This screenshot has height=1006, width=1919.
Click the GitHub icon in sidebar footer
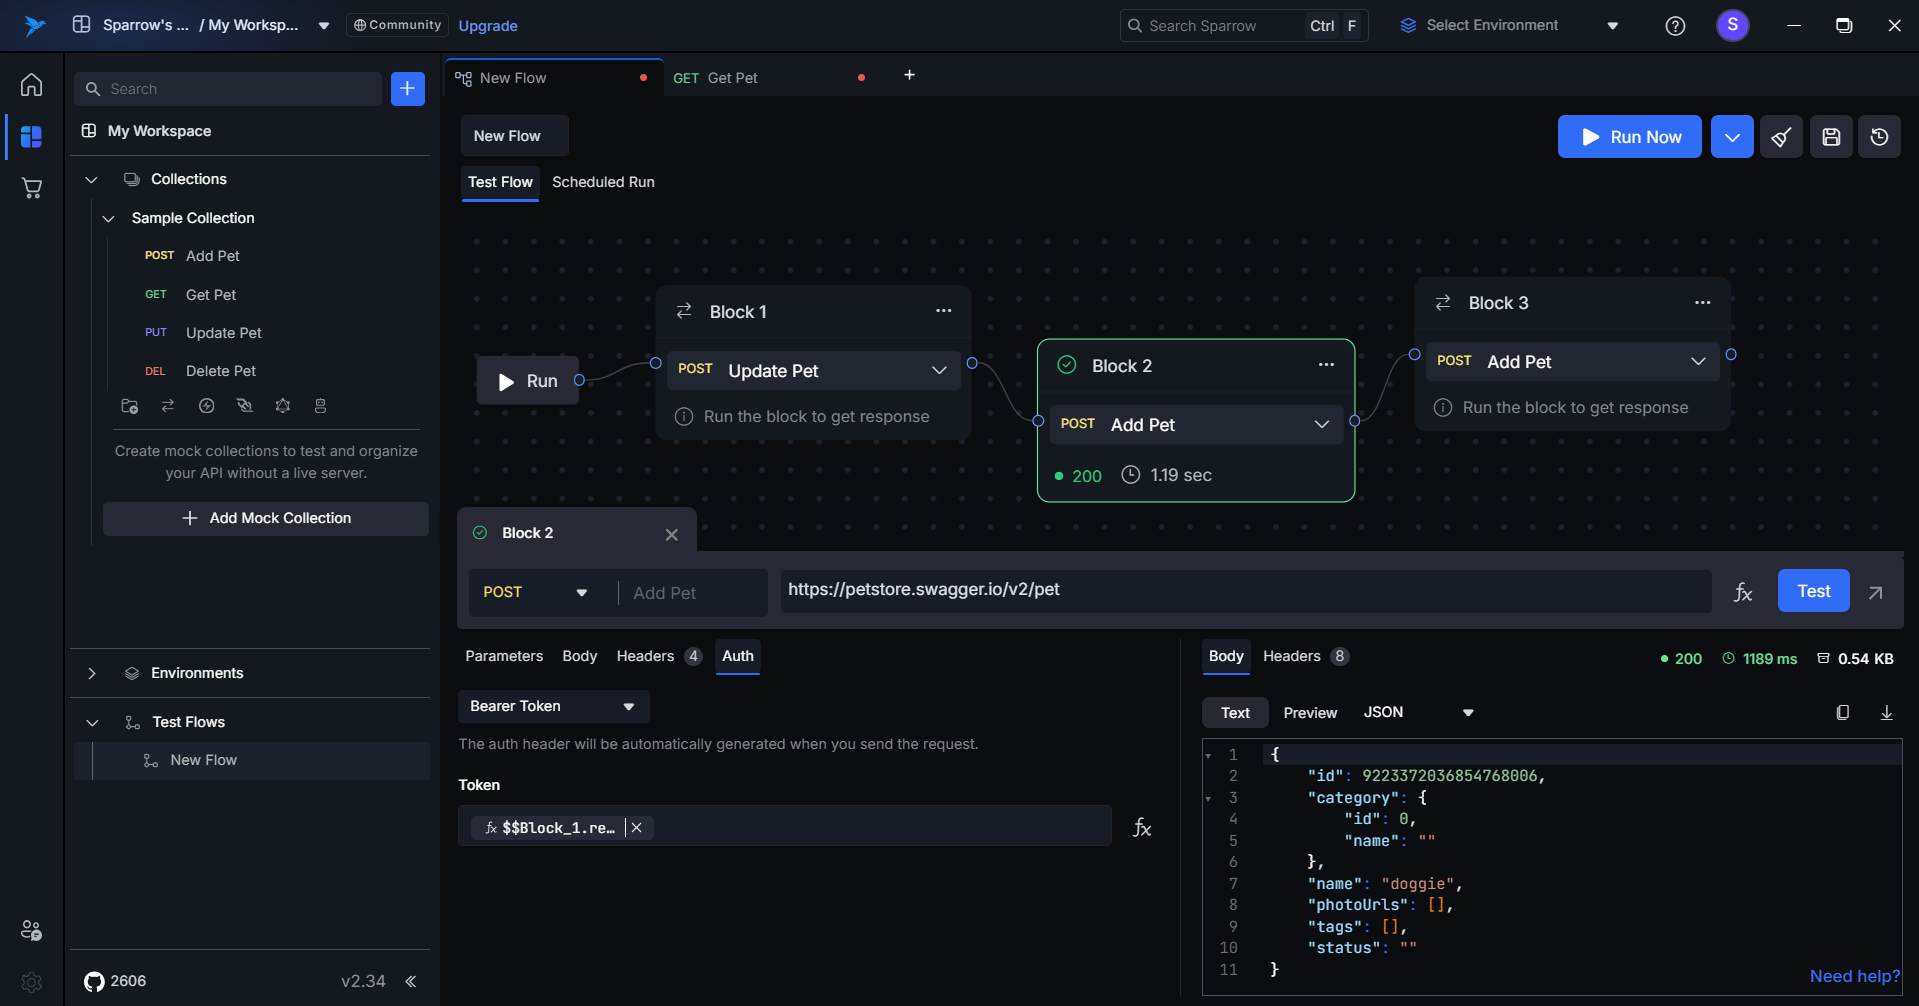point(94,981)
